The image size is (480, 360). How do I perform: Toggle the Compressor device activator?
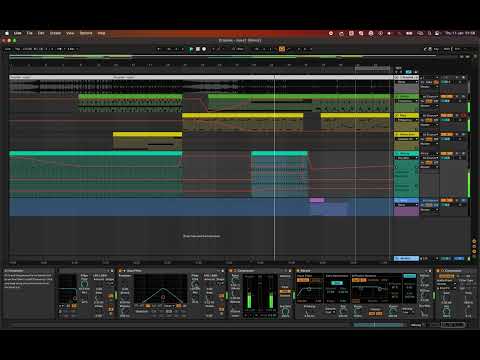231,271
